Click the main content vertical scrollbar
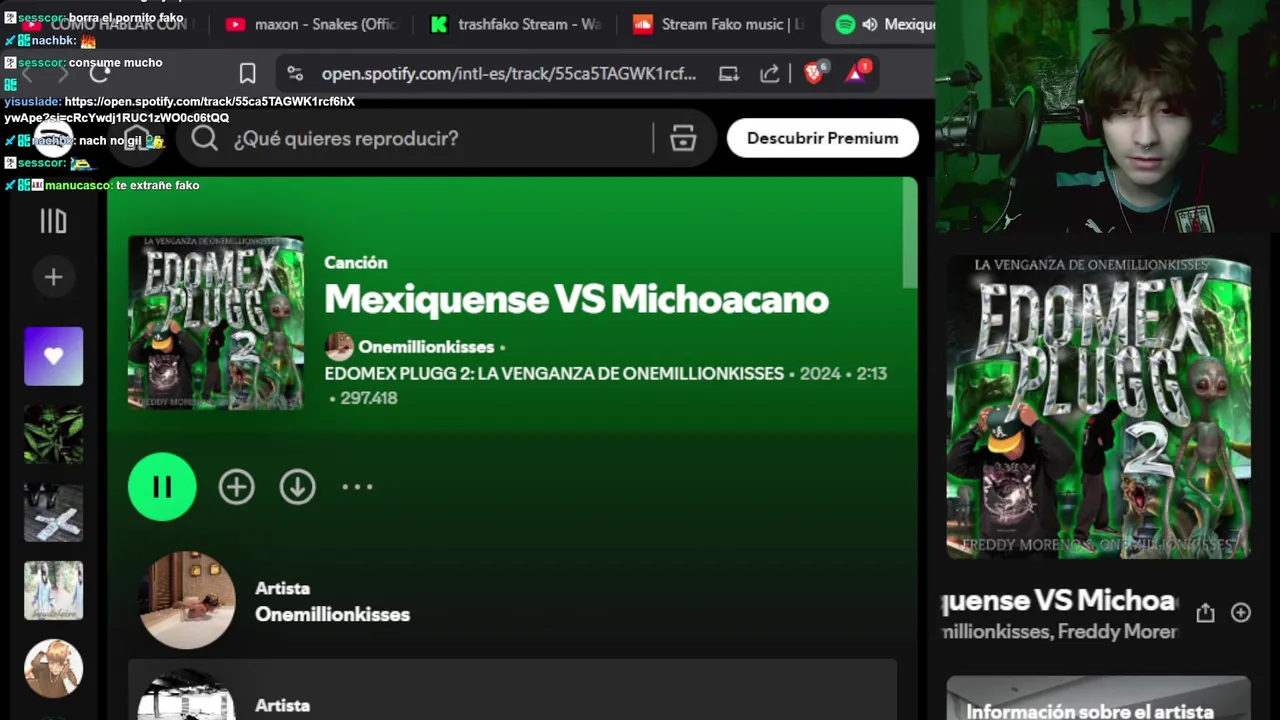The width and height of the screenshot is (1280, 720). coord(910,233)
